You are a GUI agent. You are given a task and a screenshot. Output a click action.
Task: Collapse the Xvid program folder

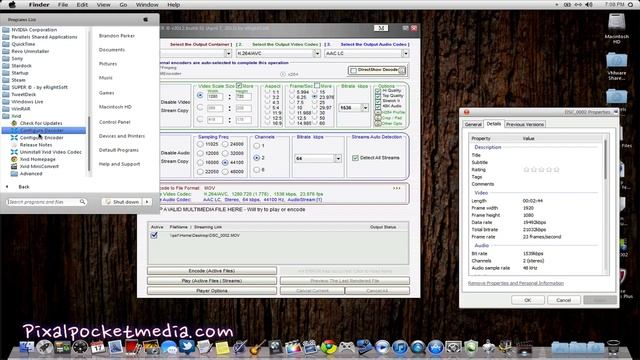[11, 116]
